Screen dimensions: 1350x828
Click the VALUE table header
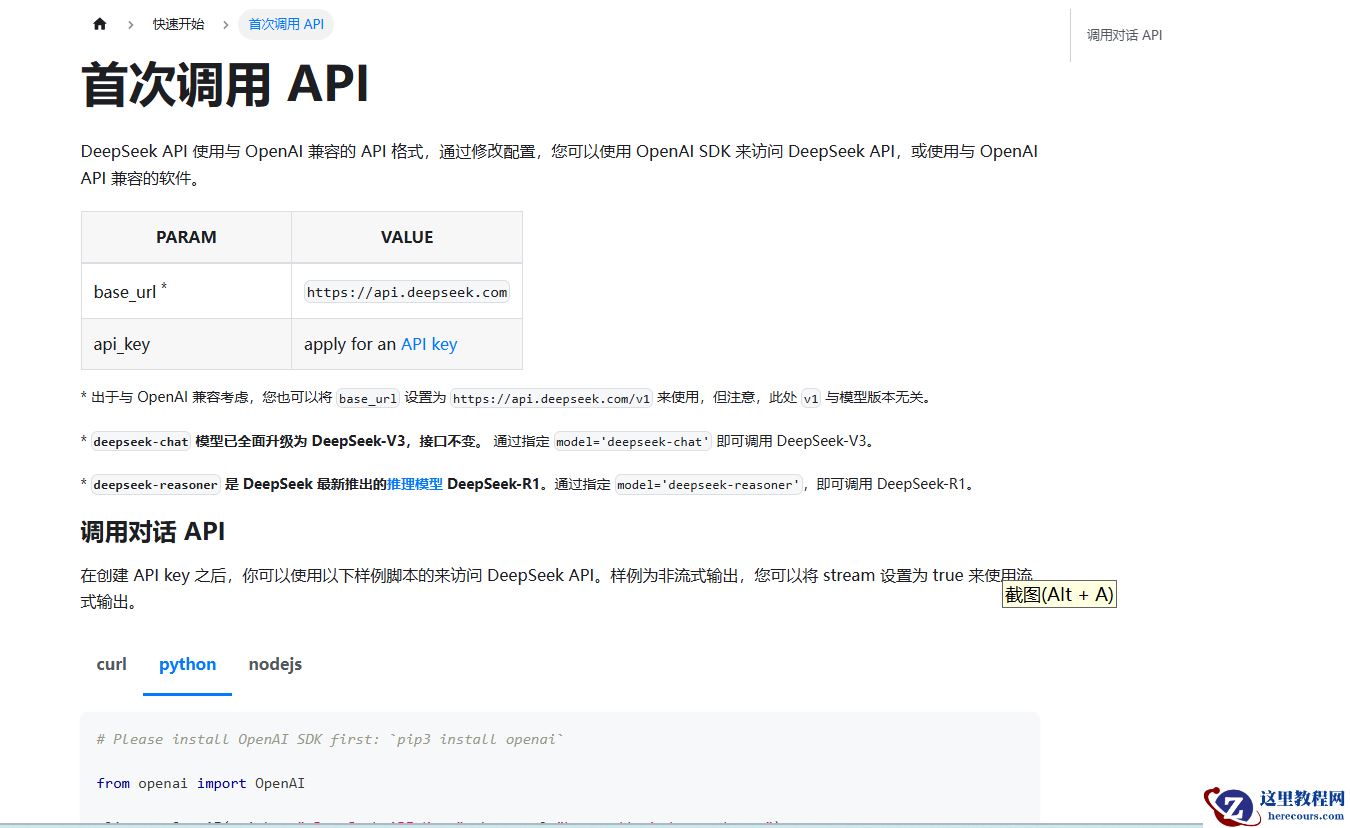[x=407, y=237]
